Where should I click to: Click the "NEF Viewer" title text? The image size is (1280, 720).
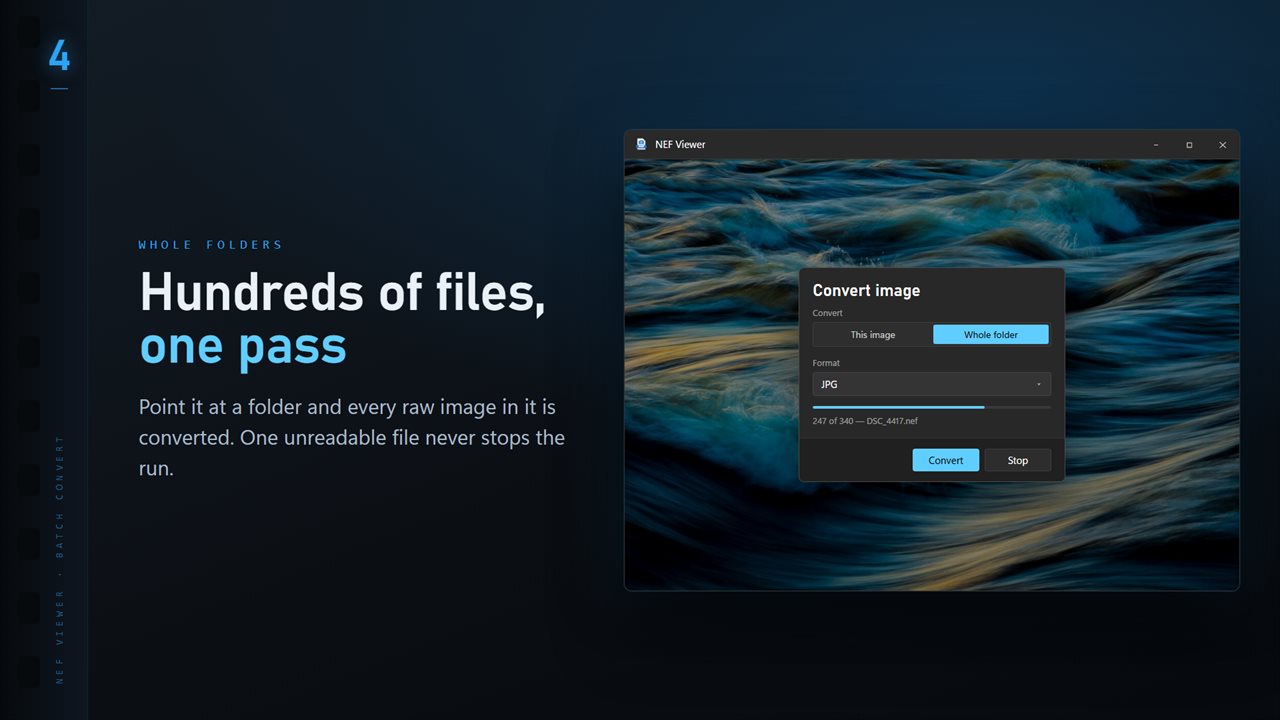tap(680, 144)
